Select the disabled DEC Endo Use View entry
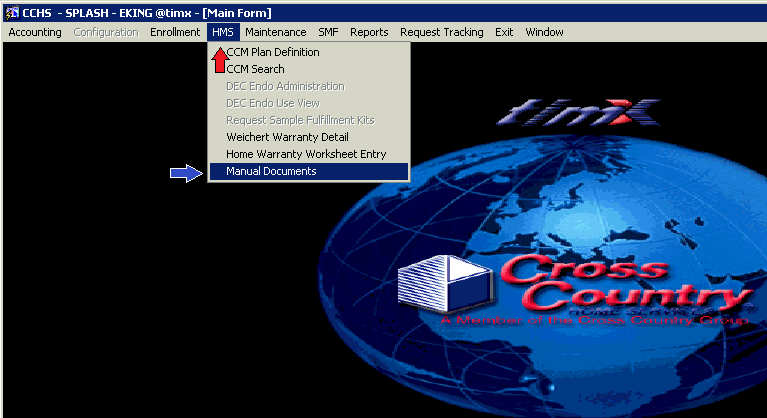 309,104
